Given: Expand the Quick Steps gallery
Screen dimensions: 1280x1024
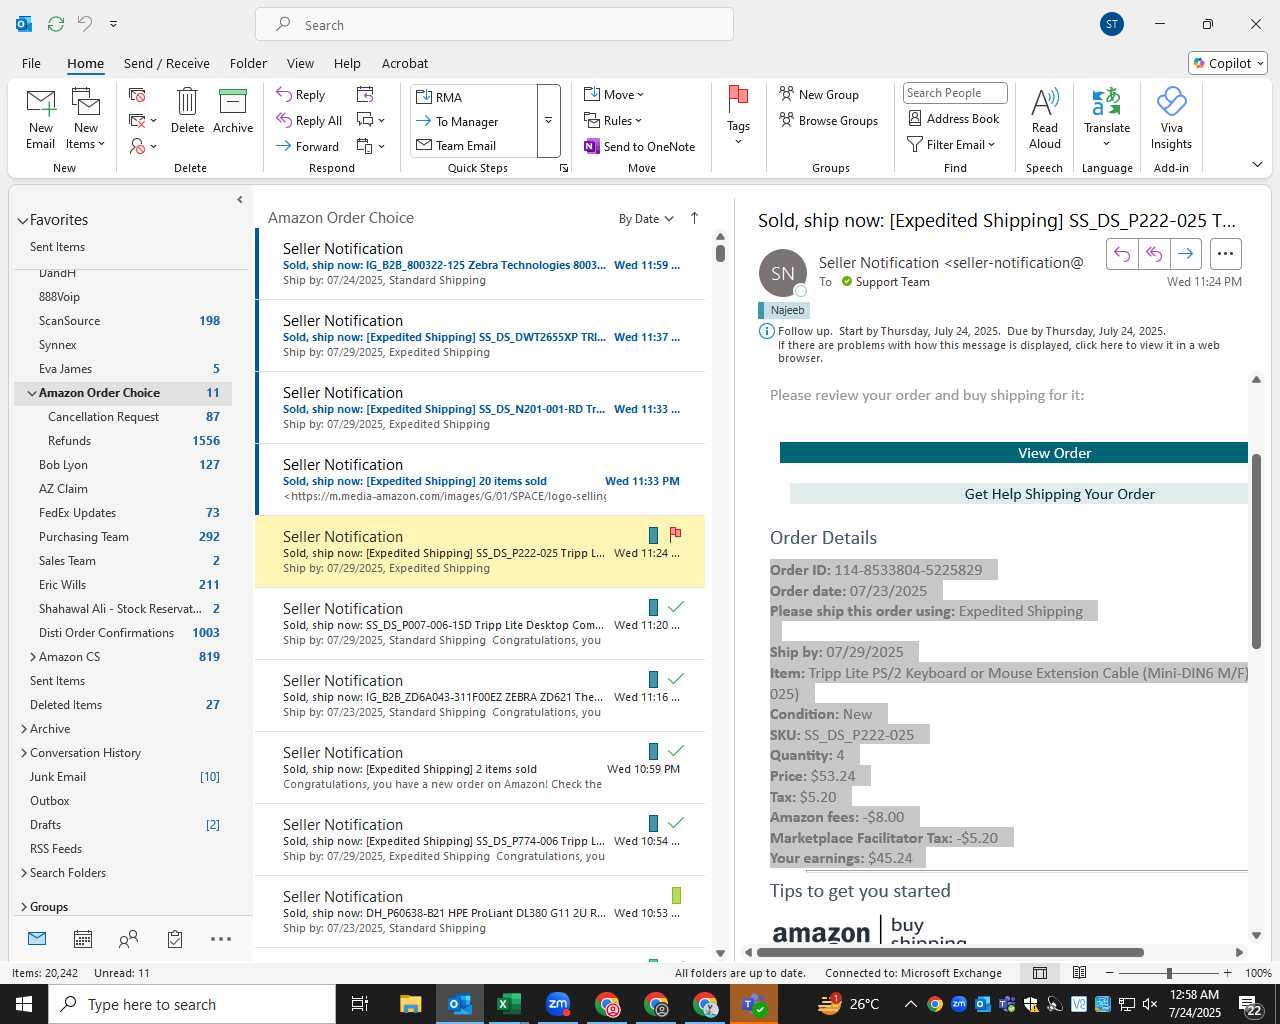Looking at the screenshot, I should point(548,121).
